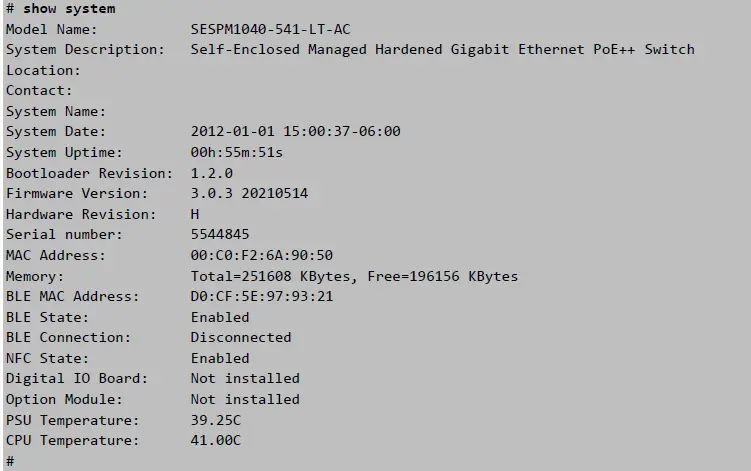Click the PSU temperature value 39.25C
The height and width of the screenshot is (471, 751).
tap(215, 420)
